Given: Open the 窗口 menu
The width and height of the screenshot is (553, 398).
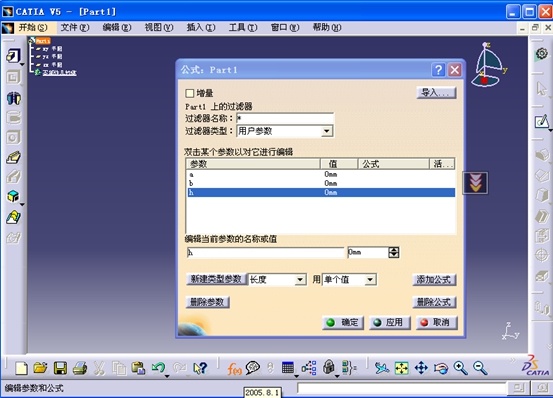Looking at the screenshot, I should pyautogui.click(x=285, y=27).
